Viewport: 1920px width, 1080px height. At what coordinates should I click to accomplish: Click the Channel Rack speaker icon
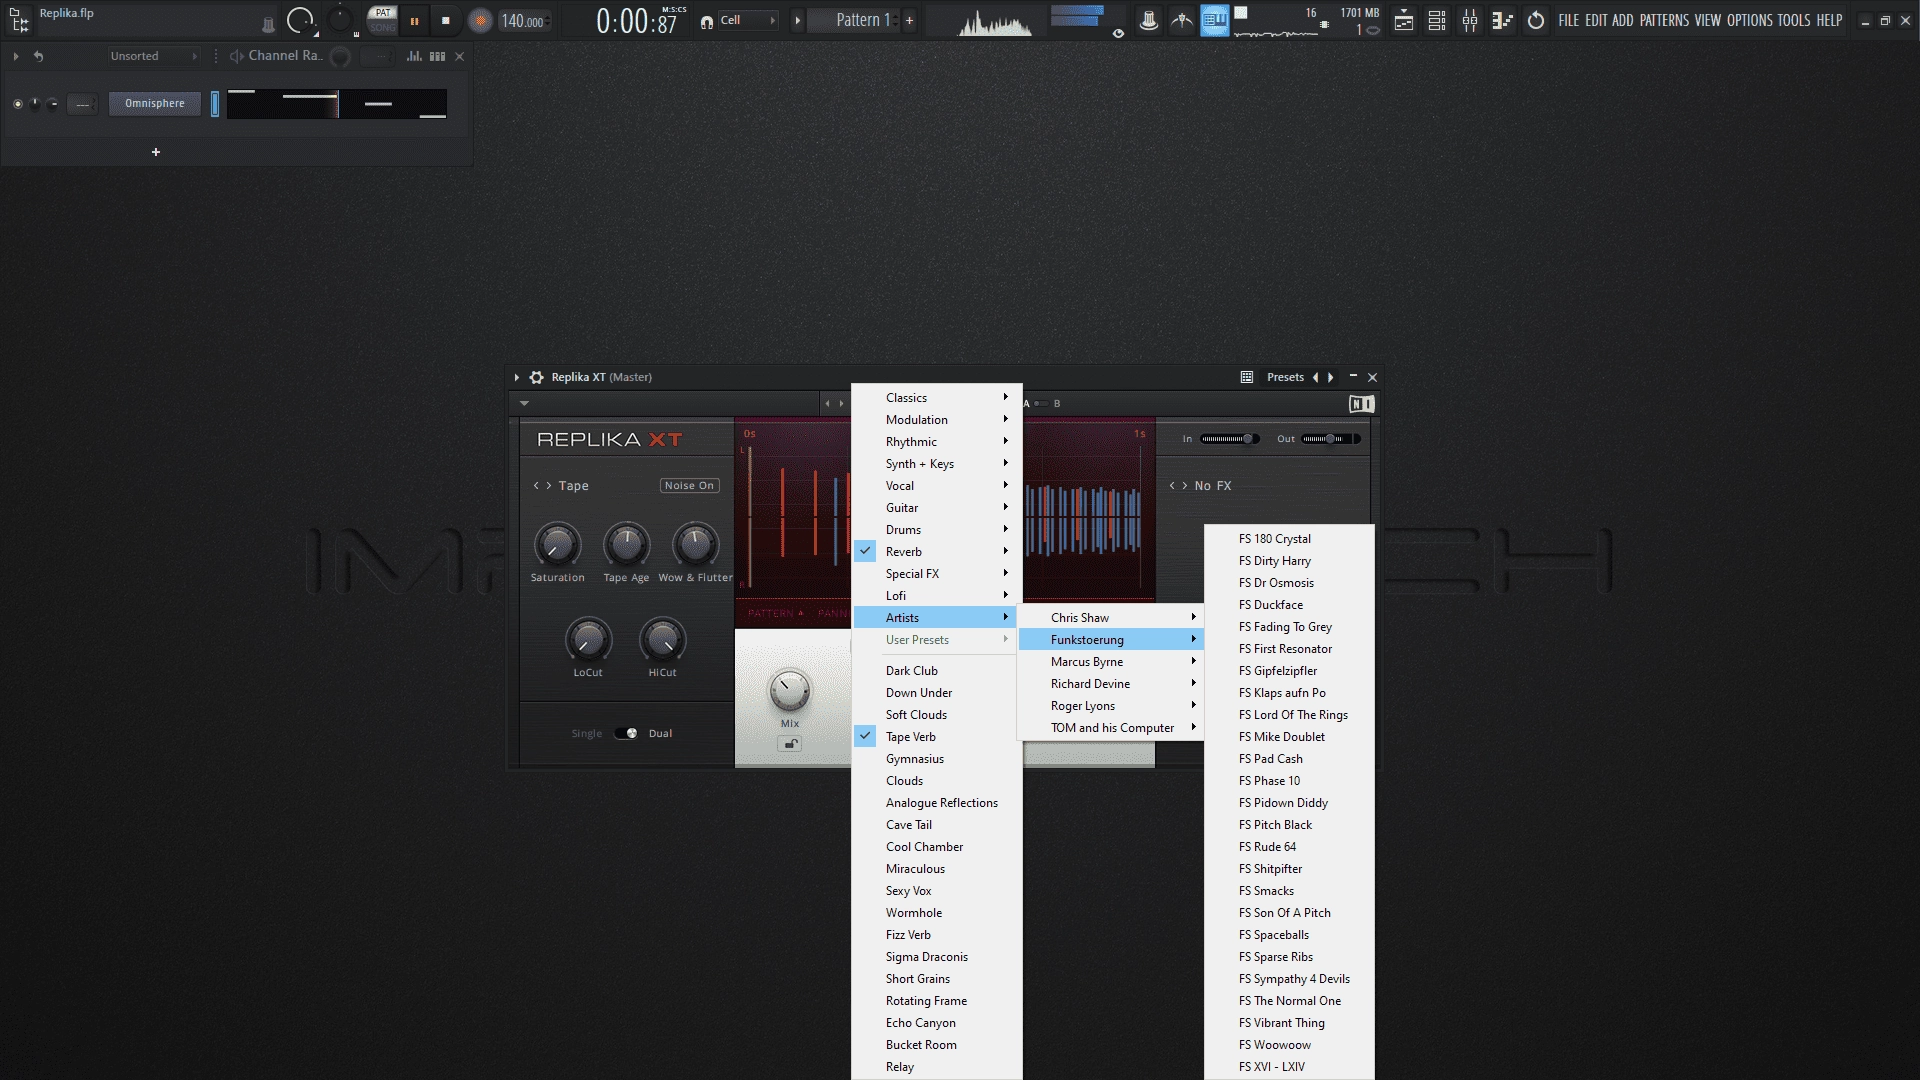point(236,56)
